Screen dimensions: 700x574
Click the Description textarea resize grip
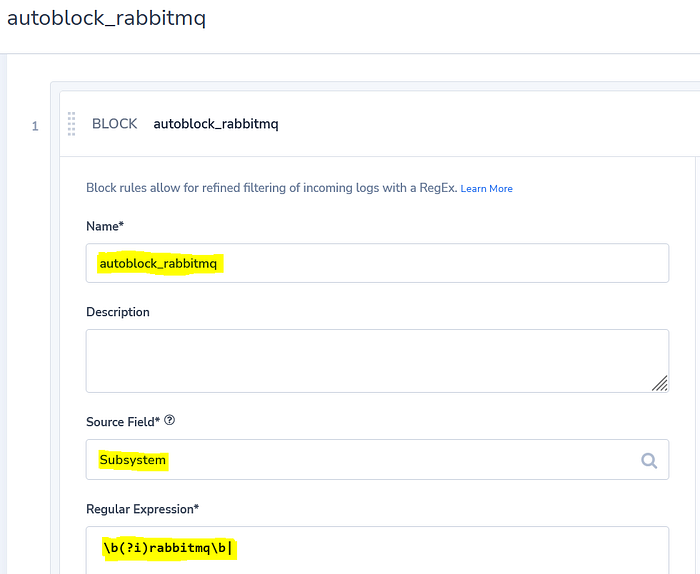click(x=659, y=383)
